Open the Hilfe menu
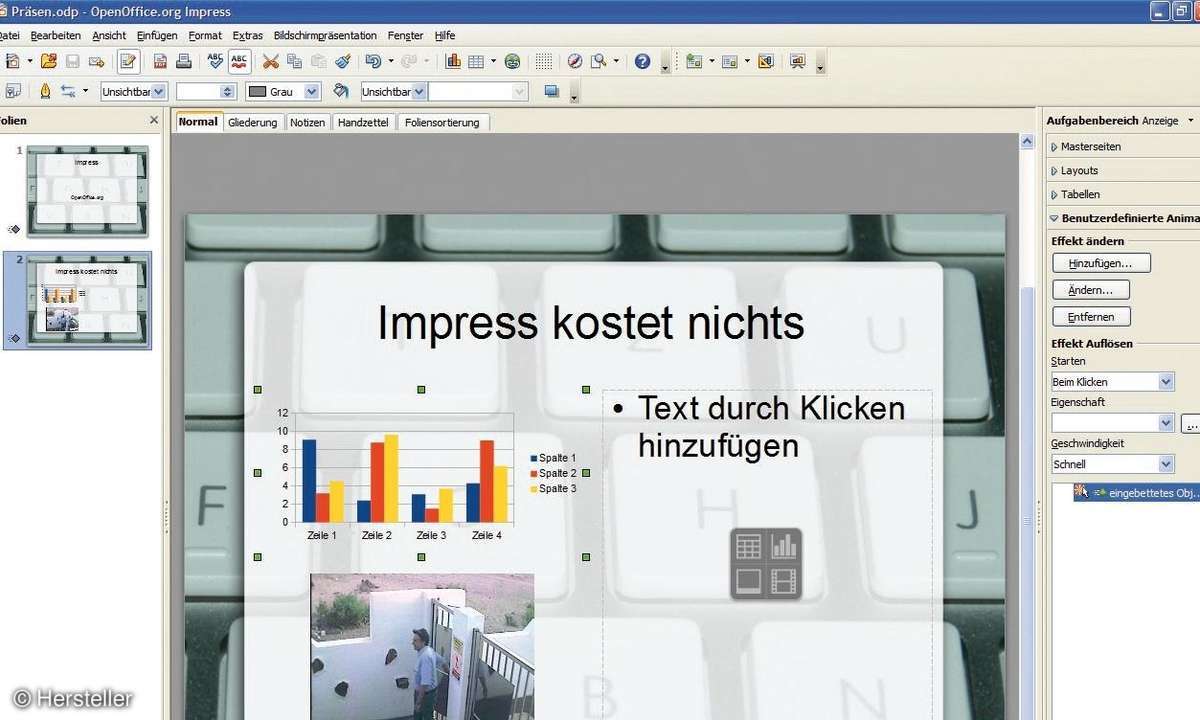This screenshot has width=1200, height=720. pyautogui.click(x=444, y=36)
